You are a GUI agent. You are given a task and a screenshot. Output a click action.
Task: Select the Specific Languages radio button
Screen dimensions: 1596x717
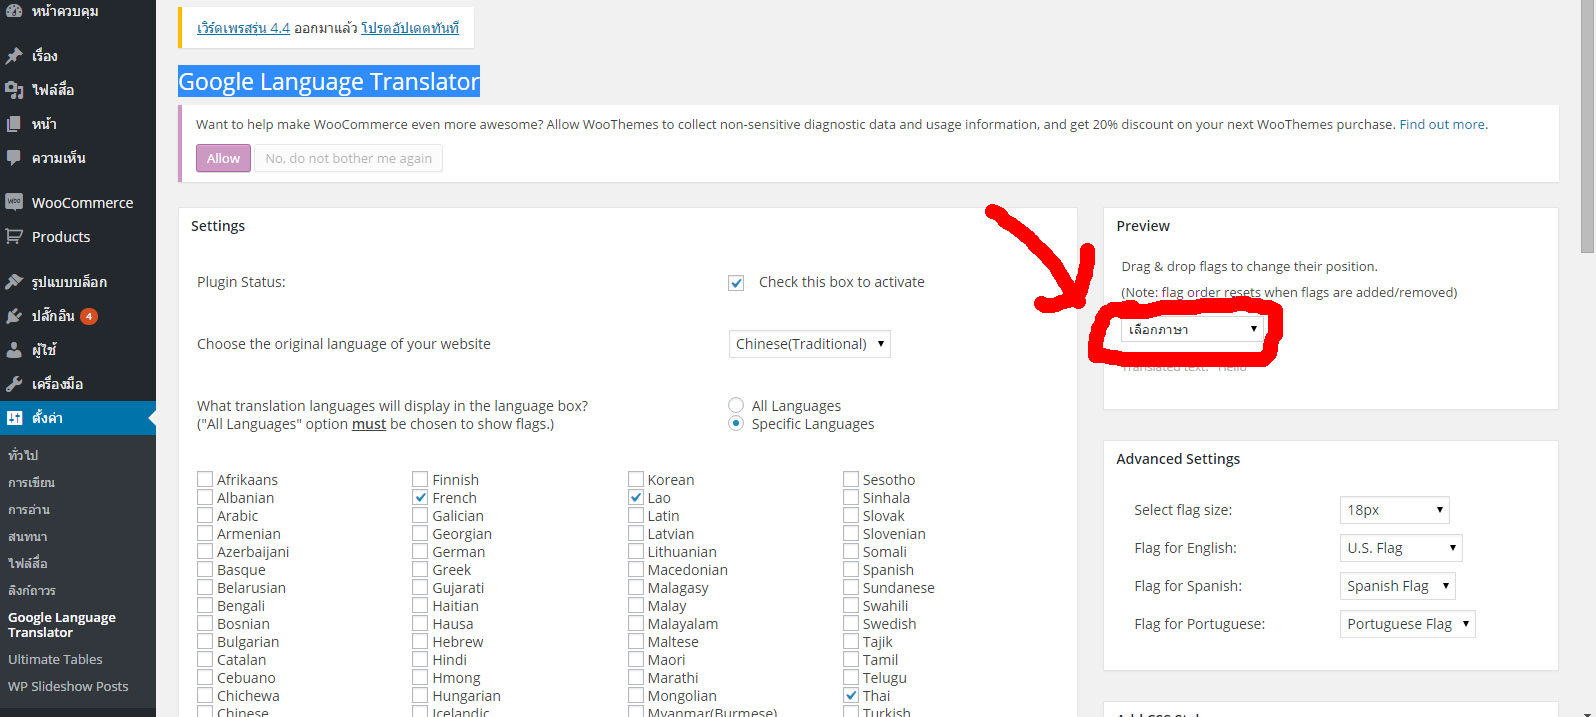click(736, 423)
